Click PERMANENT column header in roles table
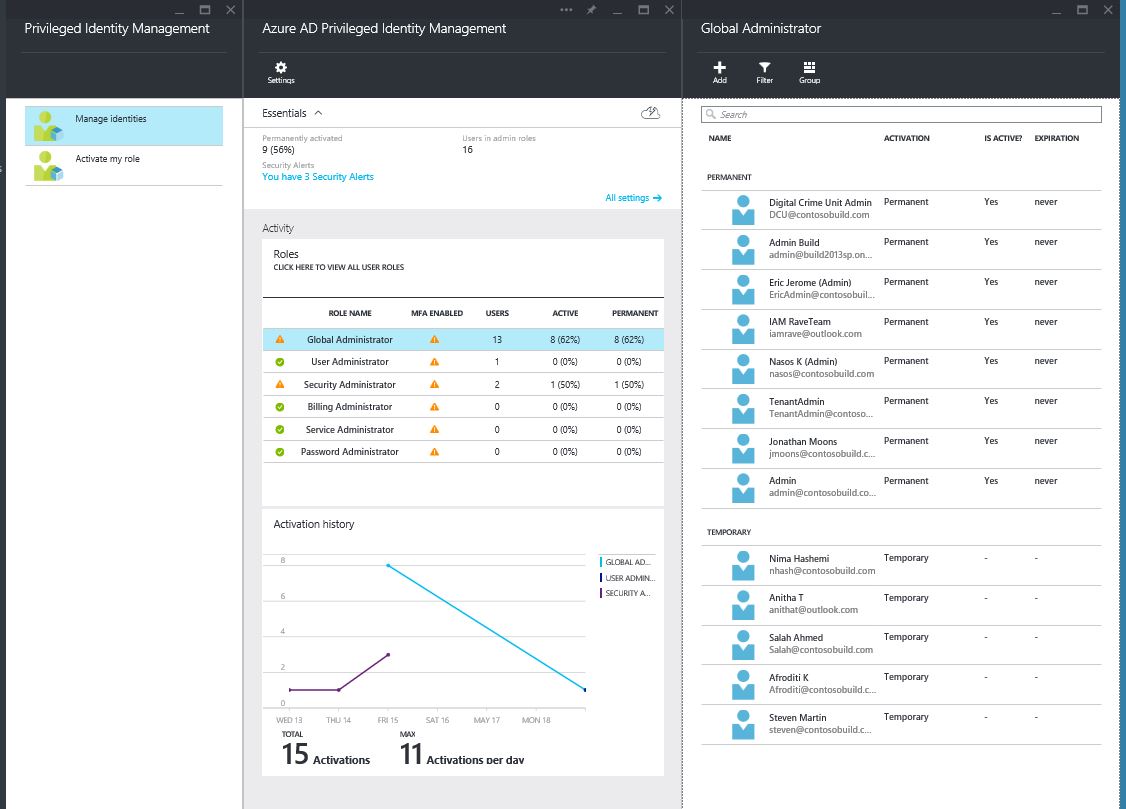This screenshot has height=809, width=1126. coord(635,314)
